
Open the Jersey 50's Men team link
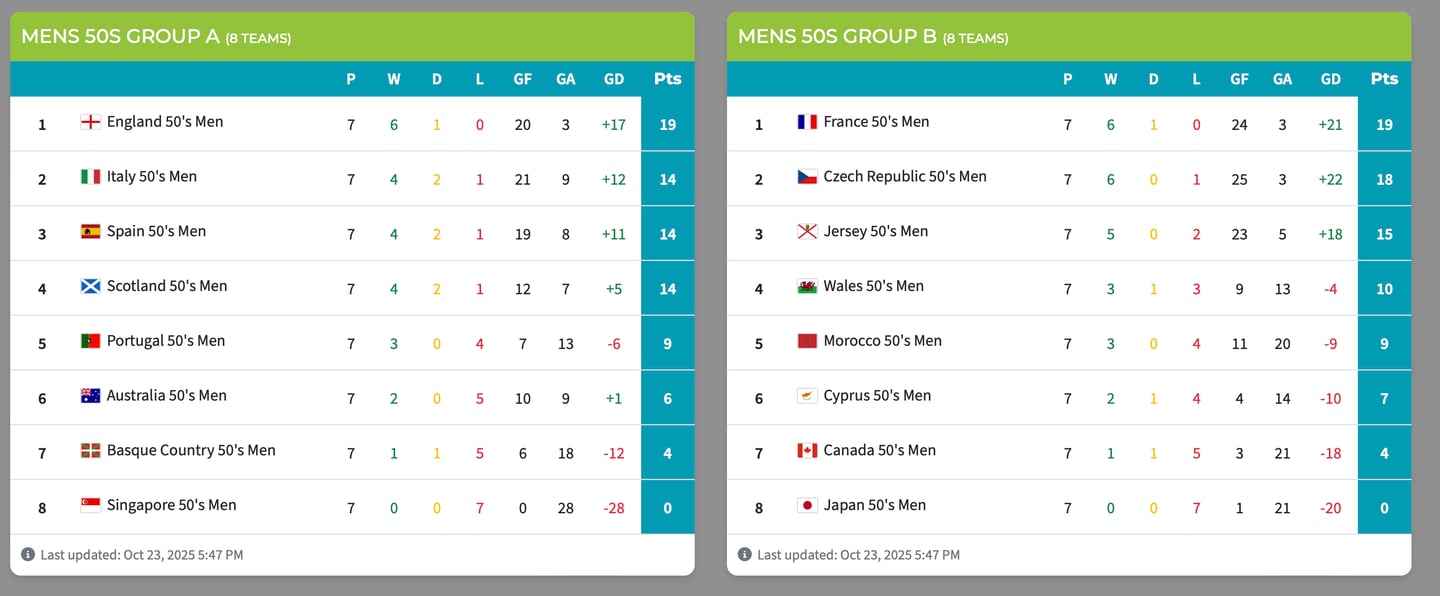tap(875, 231)
